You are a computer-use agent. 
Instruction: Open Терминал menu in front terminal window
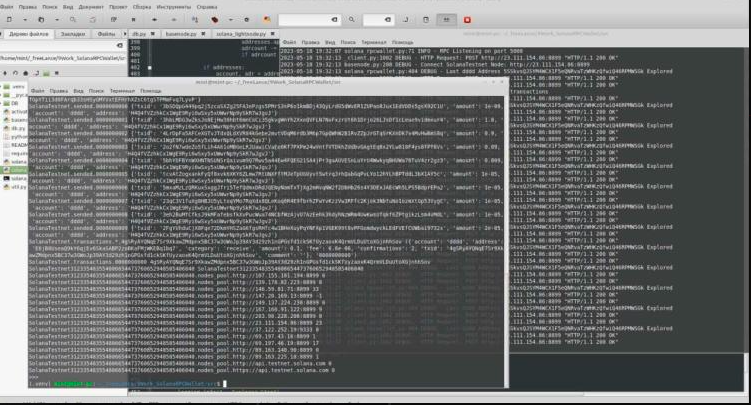(122, 90)
